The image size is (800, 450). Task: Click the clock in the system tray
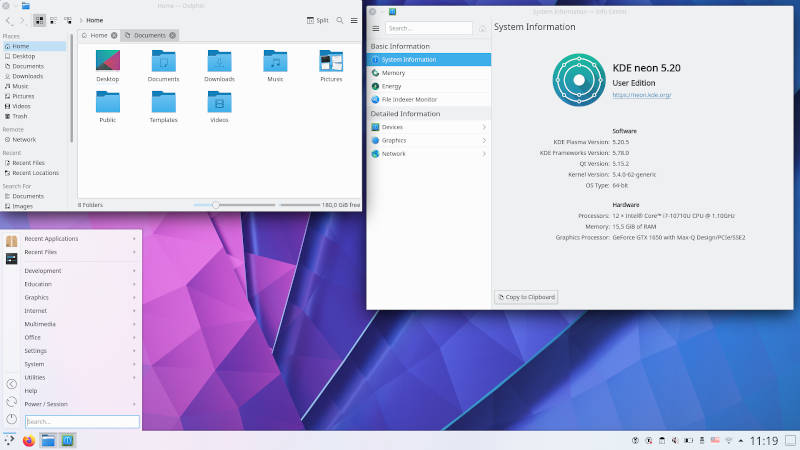(764, 441)
